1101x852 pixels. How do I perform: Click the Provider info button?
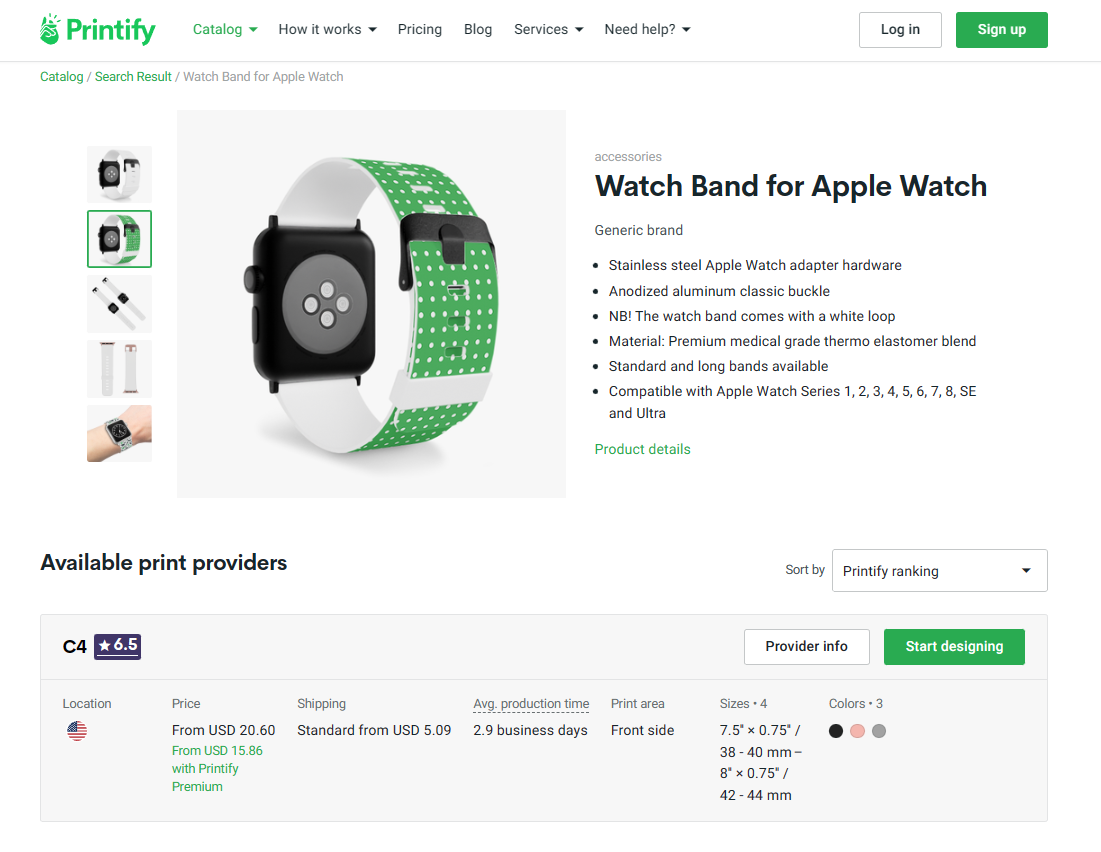click(x=807, y=646)
